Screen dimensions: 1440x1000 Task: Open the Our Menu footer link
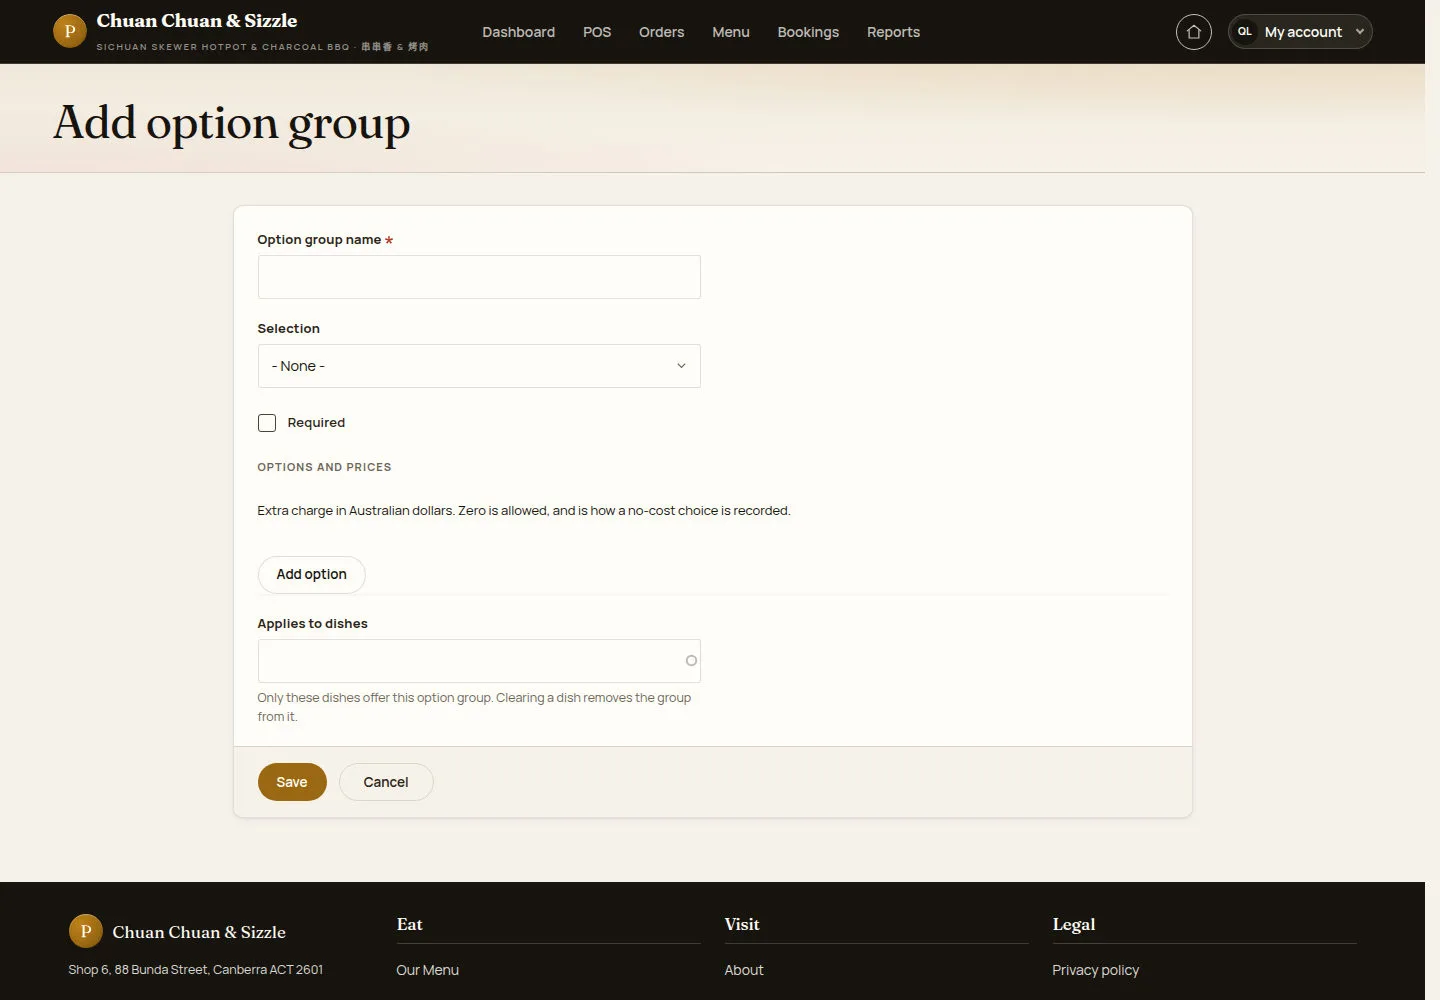(x=427, y=970)
